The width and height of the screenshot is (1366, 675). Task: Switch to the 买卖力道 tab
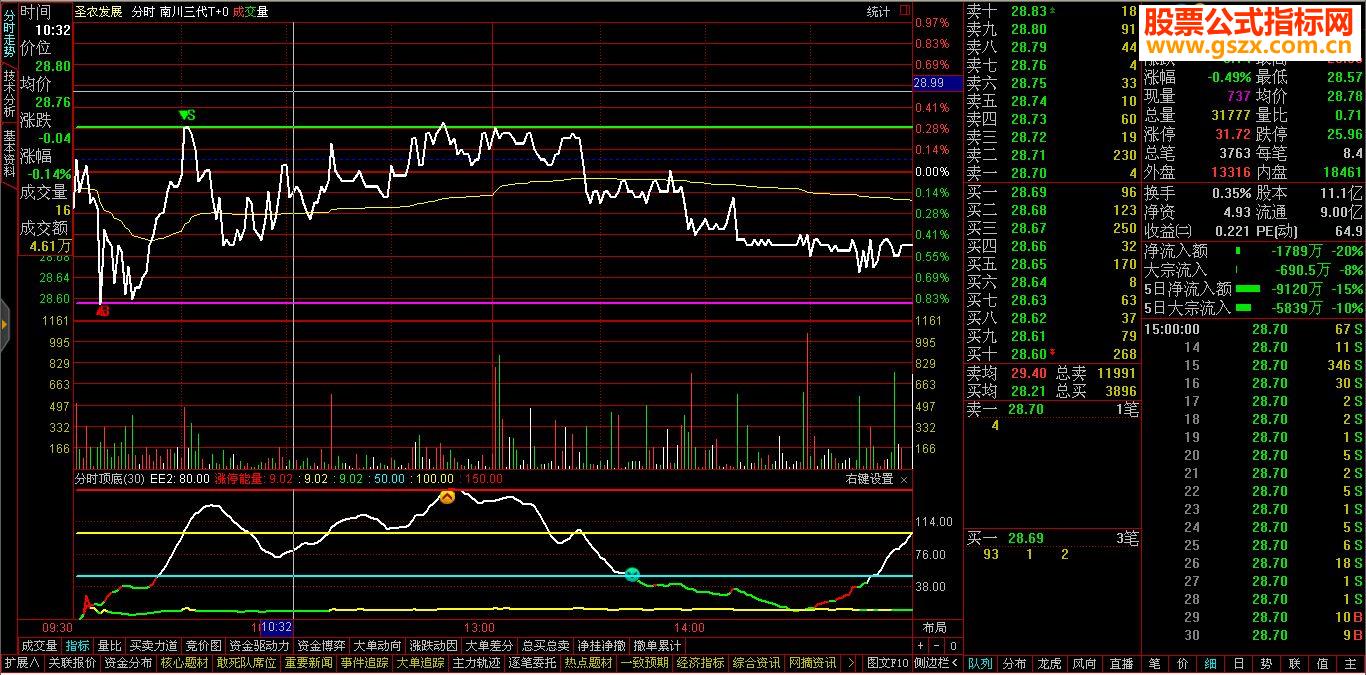click(154, 646)
